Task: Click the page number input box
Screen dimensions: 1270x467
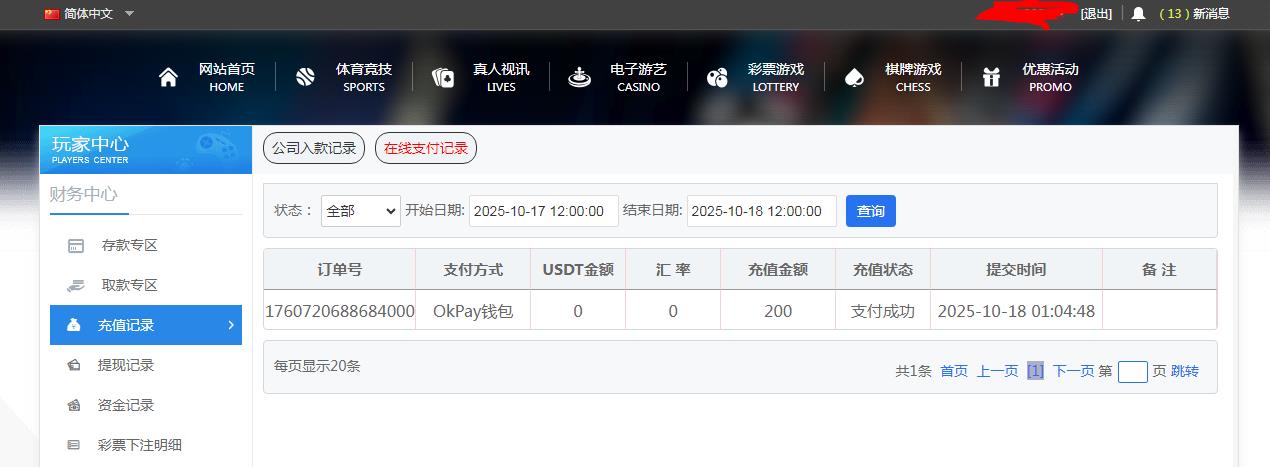Action: coord(1132,372)
